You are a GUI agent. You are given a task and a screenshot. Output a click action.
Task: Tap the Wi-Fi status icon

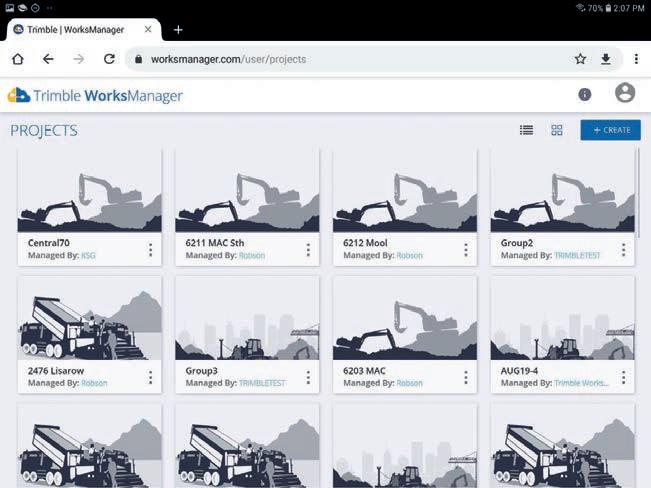point(580,8)
